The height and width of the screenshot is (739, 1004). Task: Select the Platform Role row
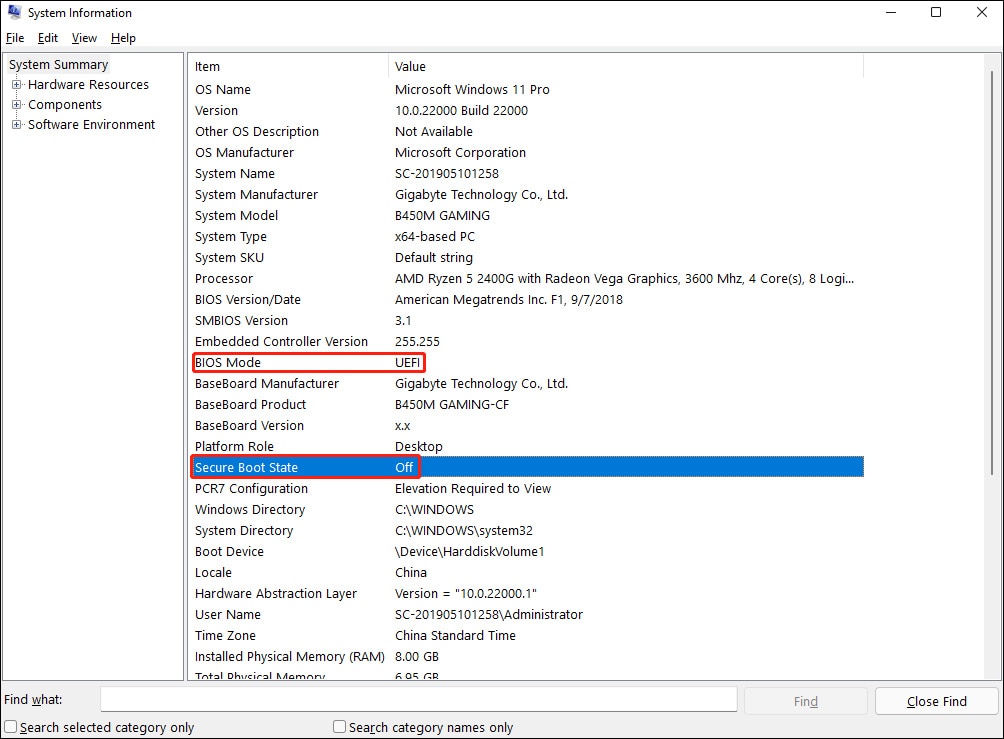(527, 446)
